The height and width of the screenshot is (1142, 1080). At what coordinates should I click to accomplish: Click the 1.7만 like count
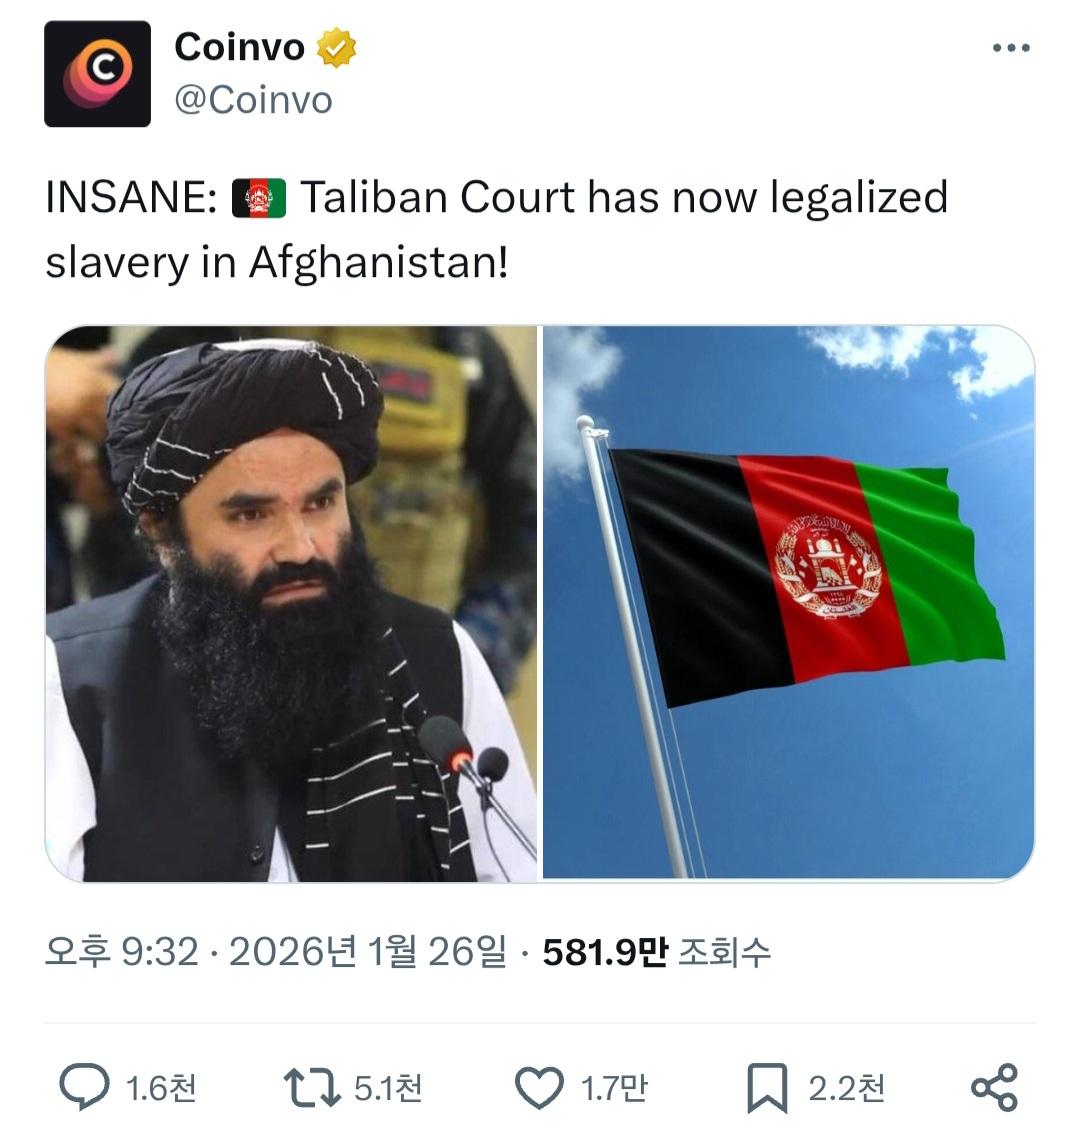(x=614, y=1088)
